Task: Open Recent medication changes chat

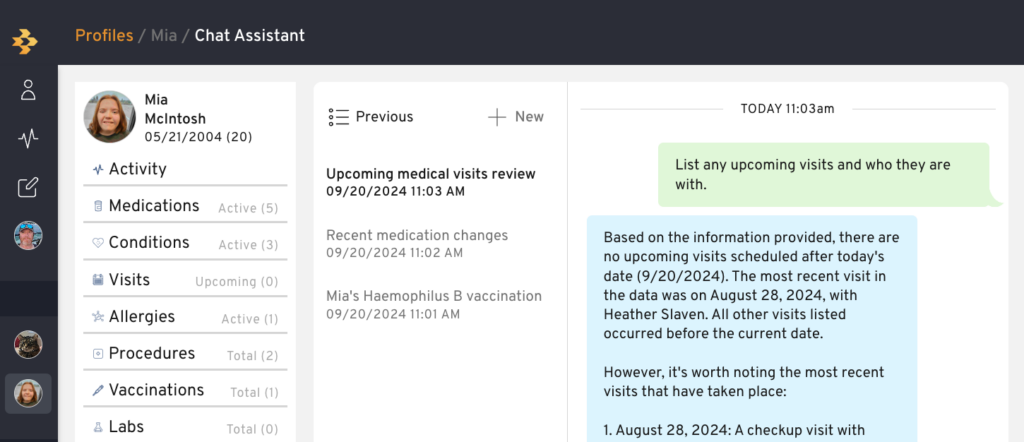Action: point(417,244)
